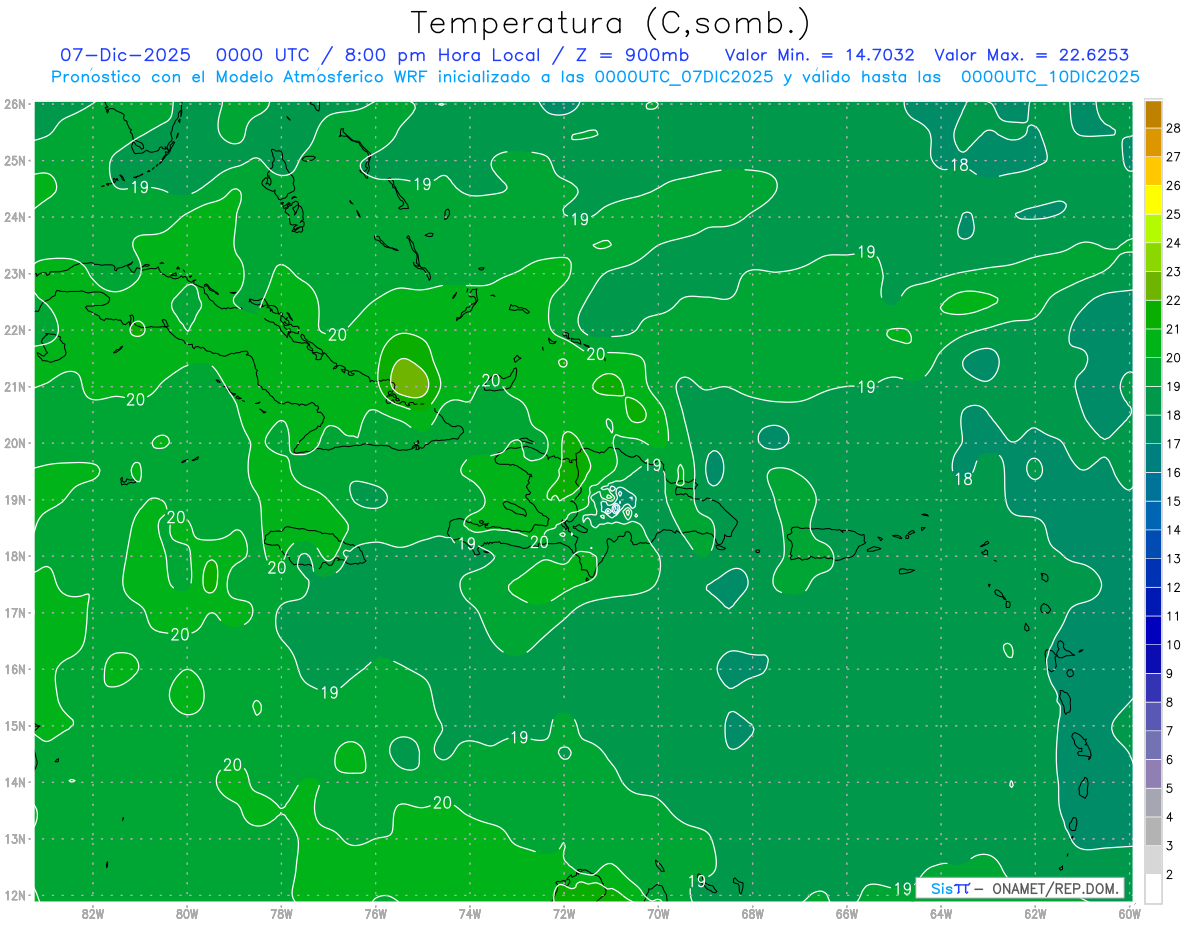Click value '22' on the color scale

(1173, 300)
